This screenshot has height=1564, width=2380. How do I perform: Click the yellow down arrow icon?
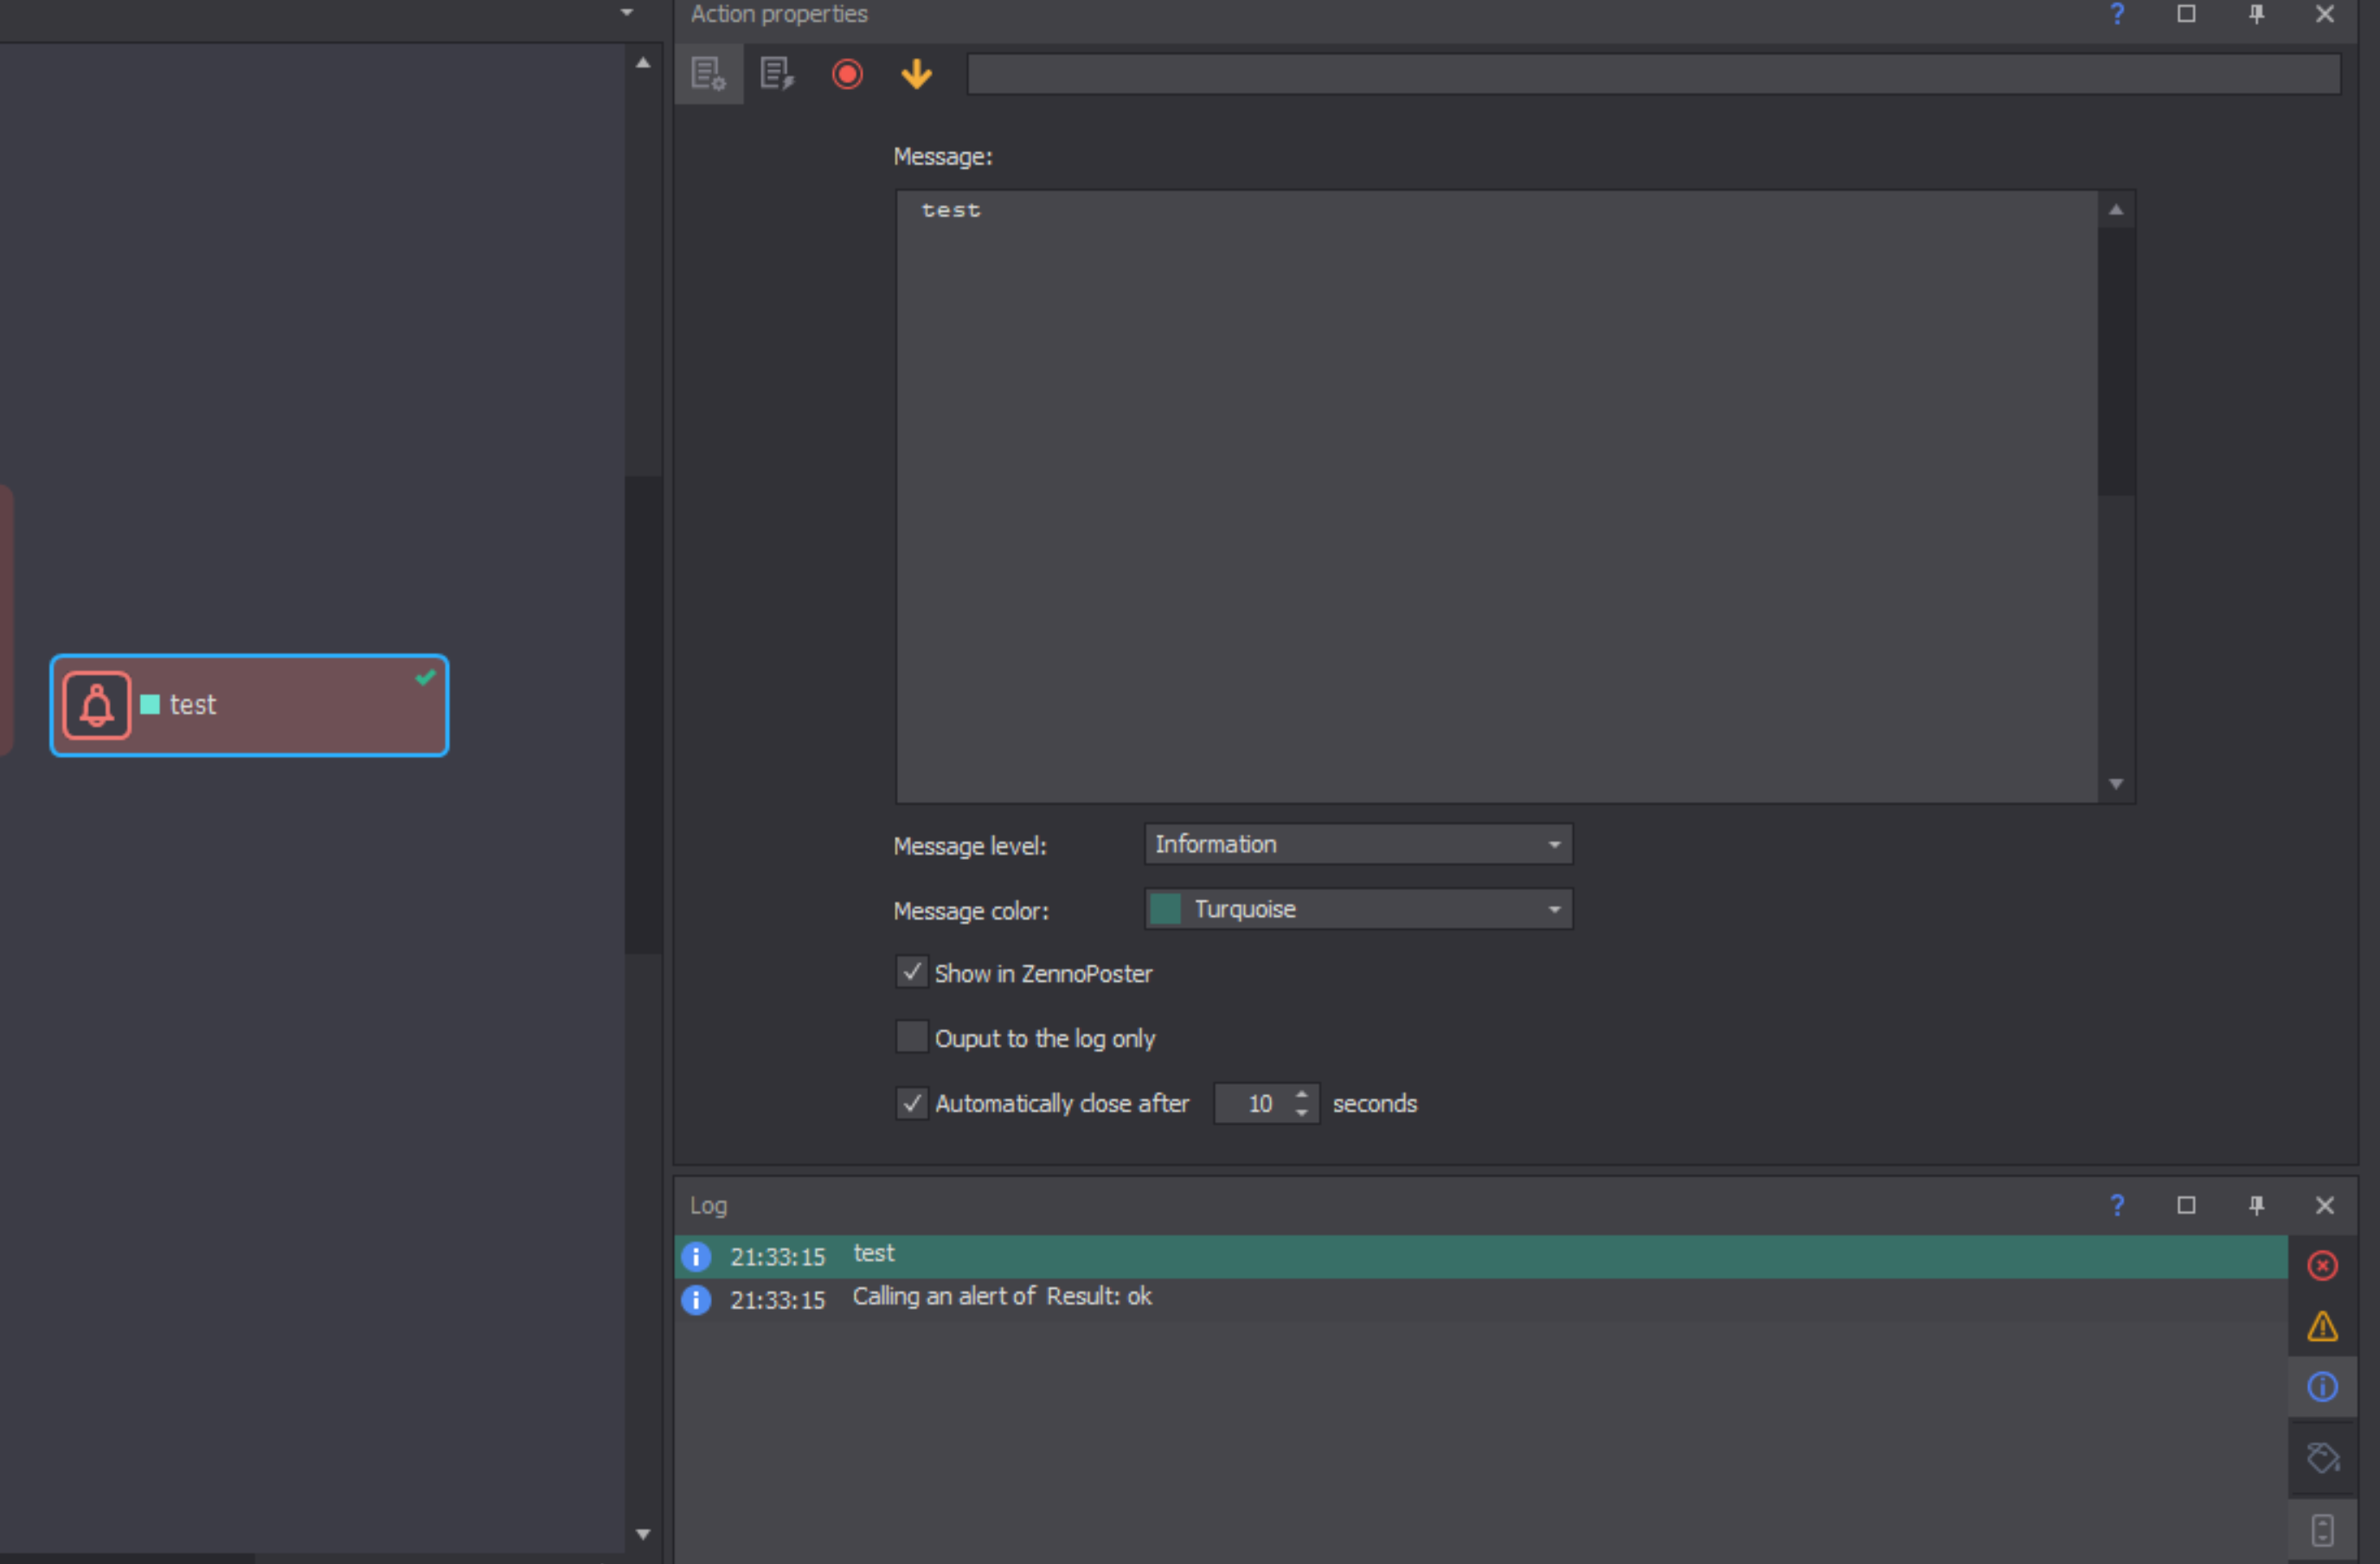[x=916, y=74]
